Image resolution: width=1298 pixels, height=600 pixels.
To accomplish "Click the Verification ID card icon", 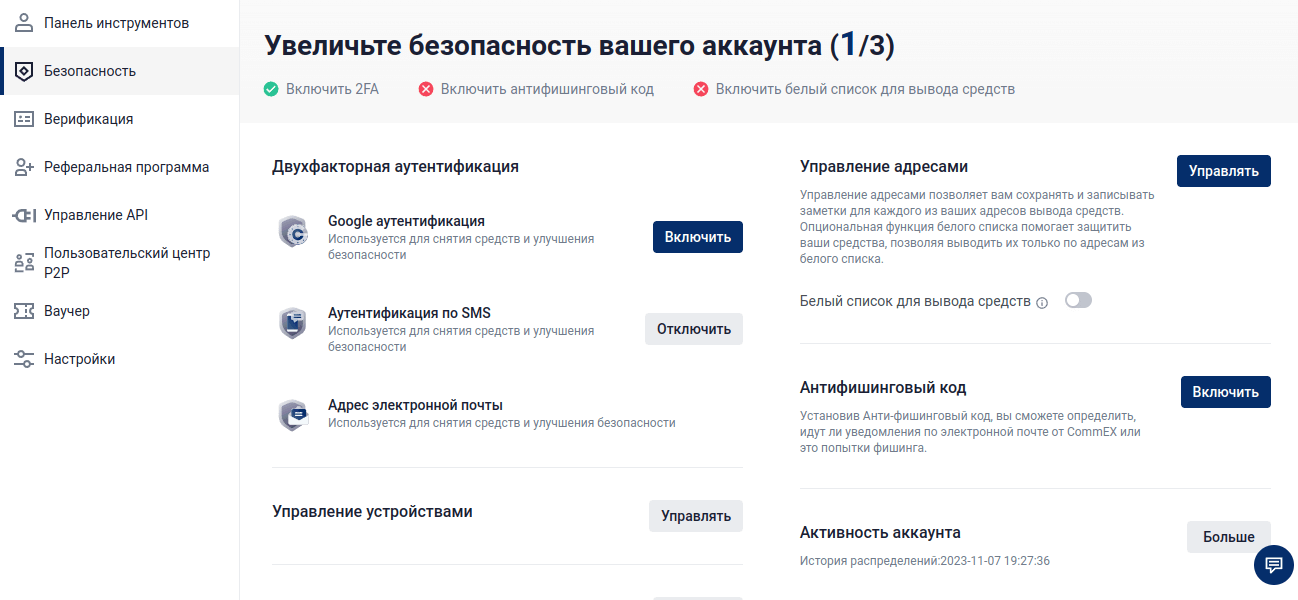I will tap(24, 119).
